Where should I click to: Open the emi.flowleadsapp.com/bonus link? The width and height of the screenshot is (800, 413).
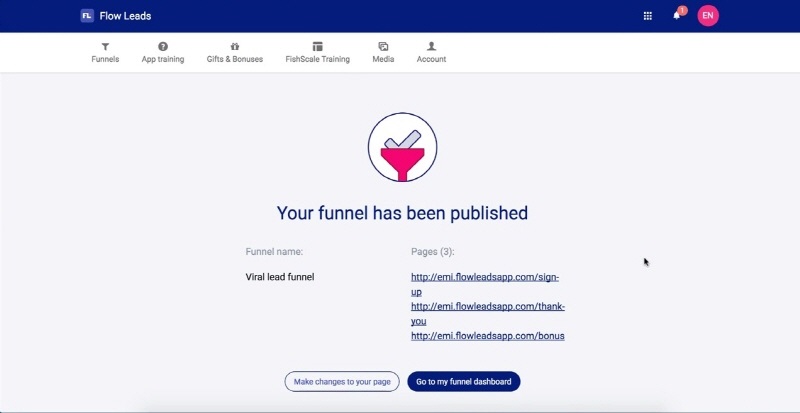point(487,336)
